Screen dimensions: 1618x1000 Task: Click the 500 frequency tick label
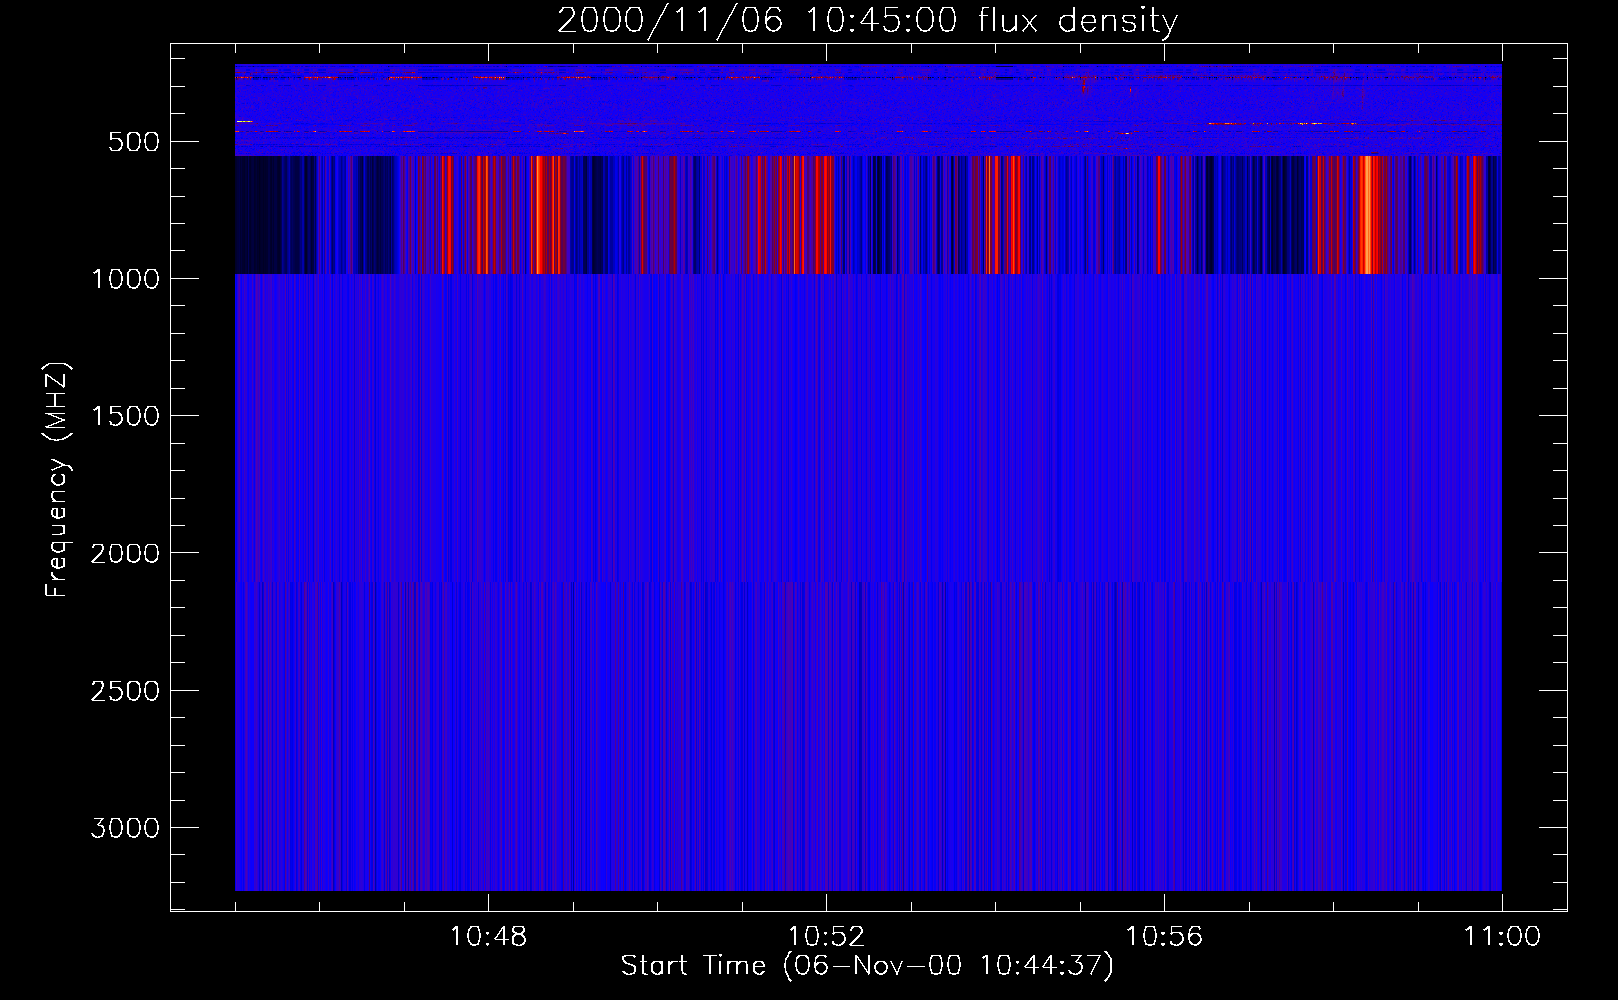click(134, 142)
